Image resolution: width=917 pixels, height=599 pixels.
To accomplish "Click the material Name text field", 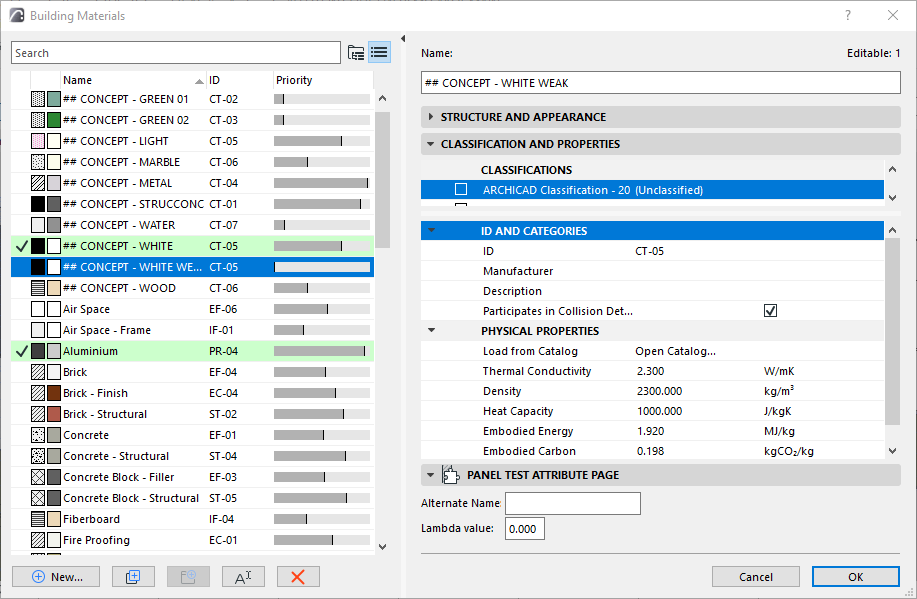I will pyautogui.click(x=660, y=82).
